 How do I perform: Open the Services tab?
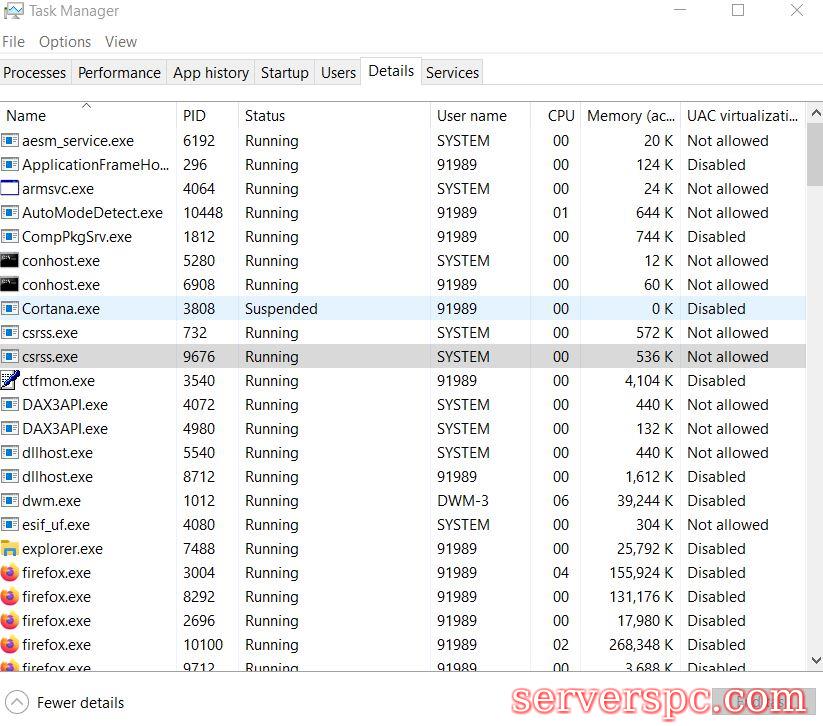click(452, 73)
